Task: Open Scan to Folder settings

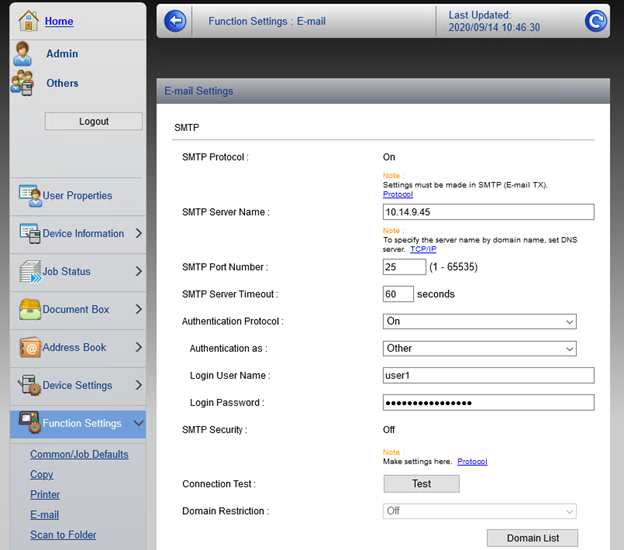Action: [x=63, y=535]
